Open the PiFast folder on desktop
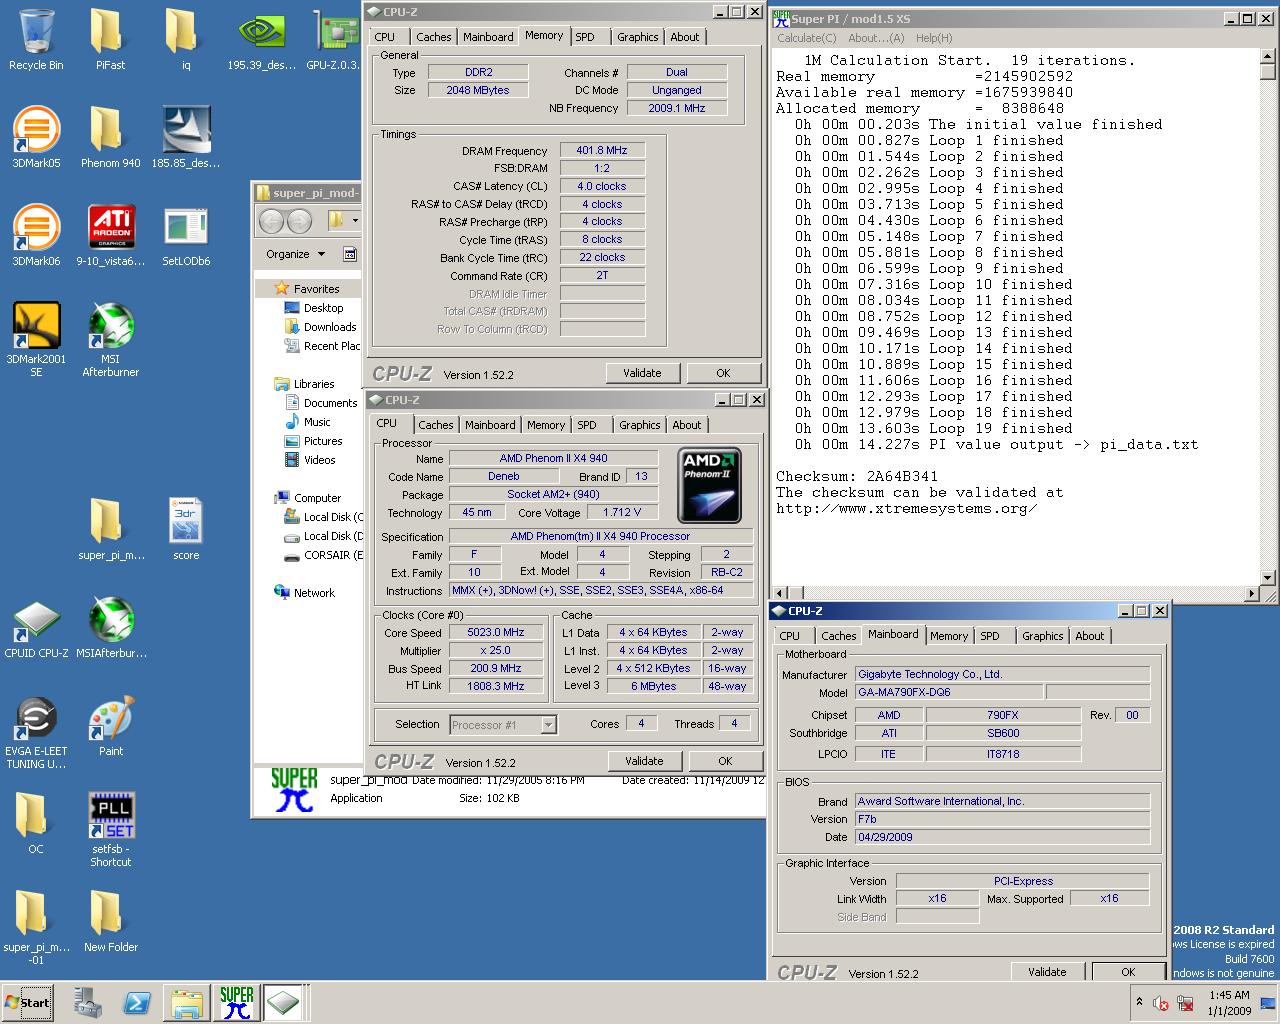The width and height of the screenshot is (1280, 1024). click(x=110, y=40)
